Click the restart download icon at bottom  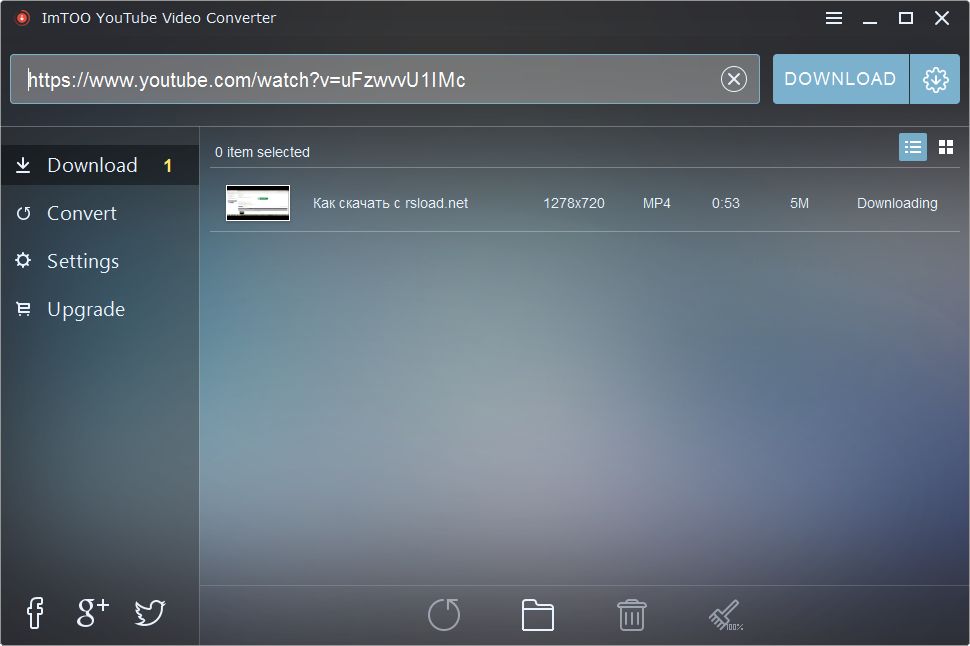click(x=443, y=614)
